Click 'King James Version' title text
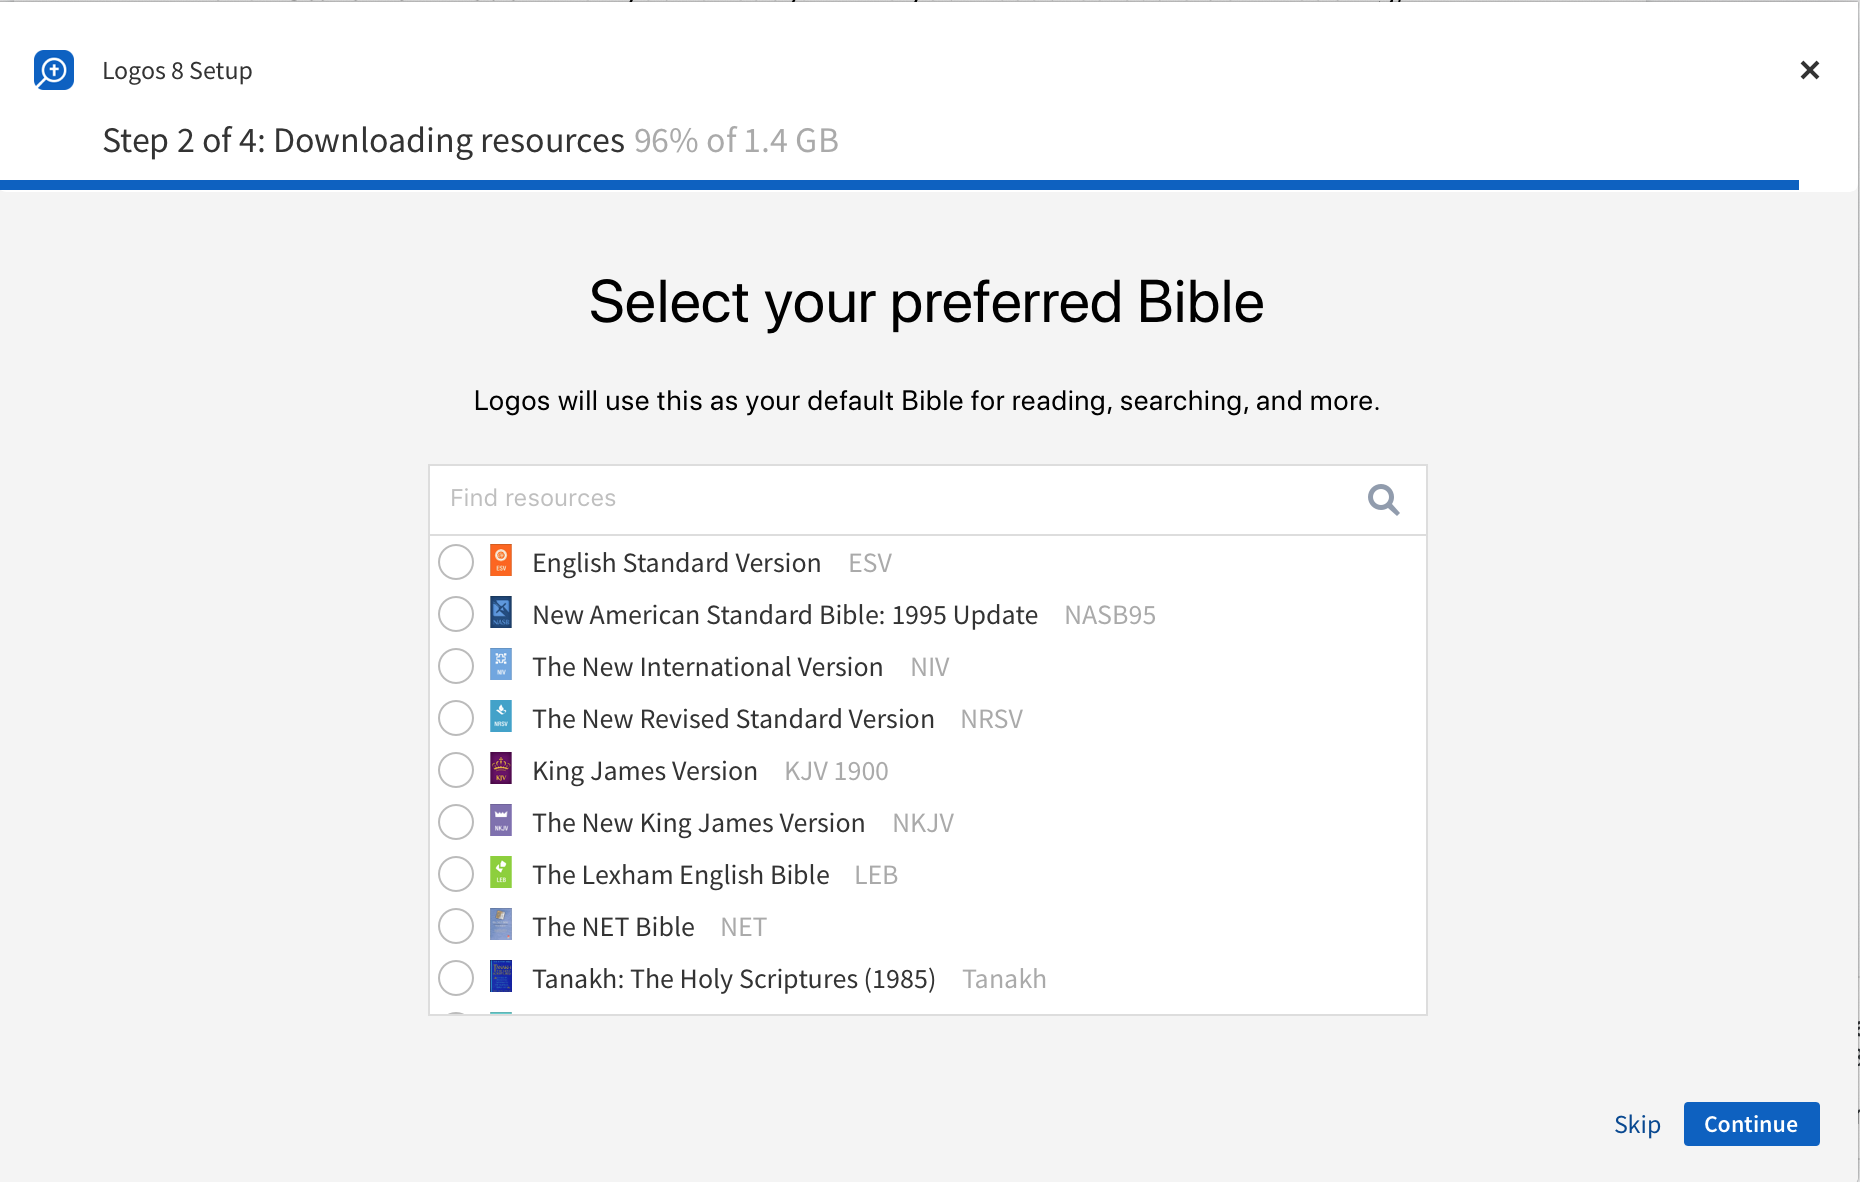The height and width of the screenshot is (1182, 1860). [645, 771]
